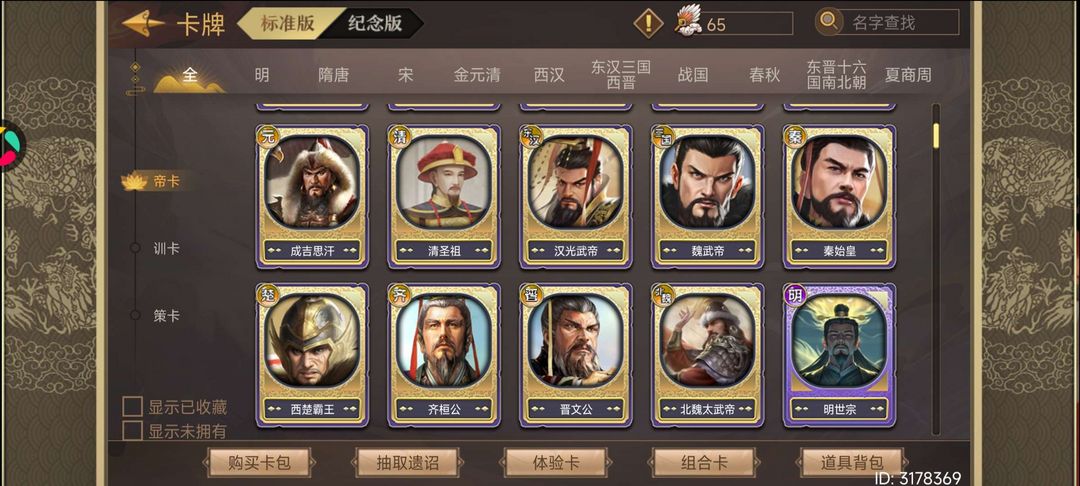This screenshot has height=486, width=1080.
Task: Switch to 纪念版 toggle
Action: tap(375, 23)
